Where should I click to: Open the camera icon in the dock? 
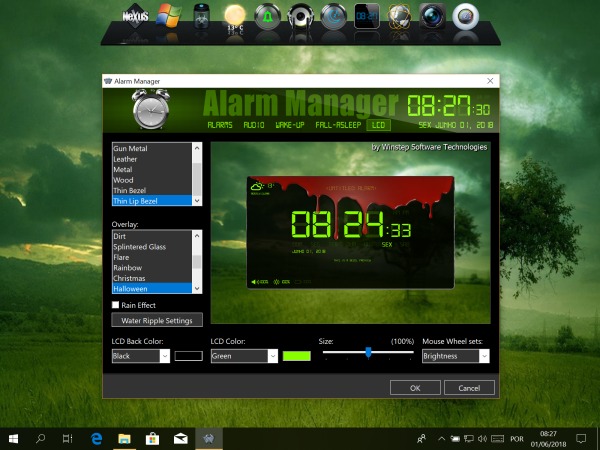431,16
